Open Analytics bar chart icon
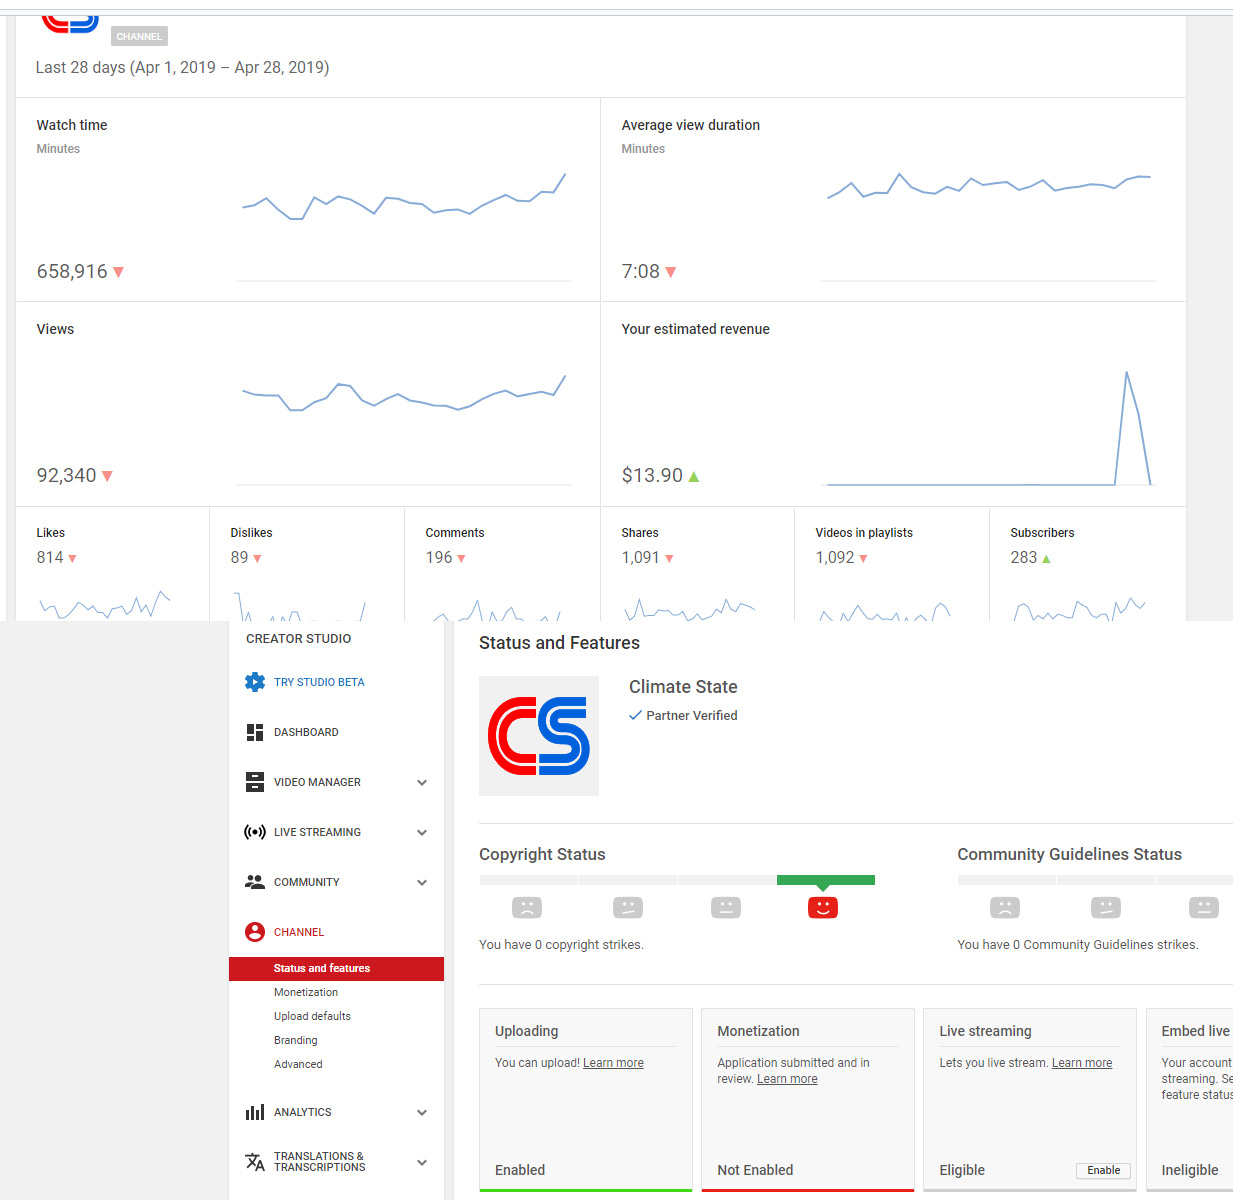1233x1200 pixels. (x=255, y=1112)
